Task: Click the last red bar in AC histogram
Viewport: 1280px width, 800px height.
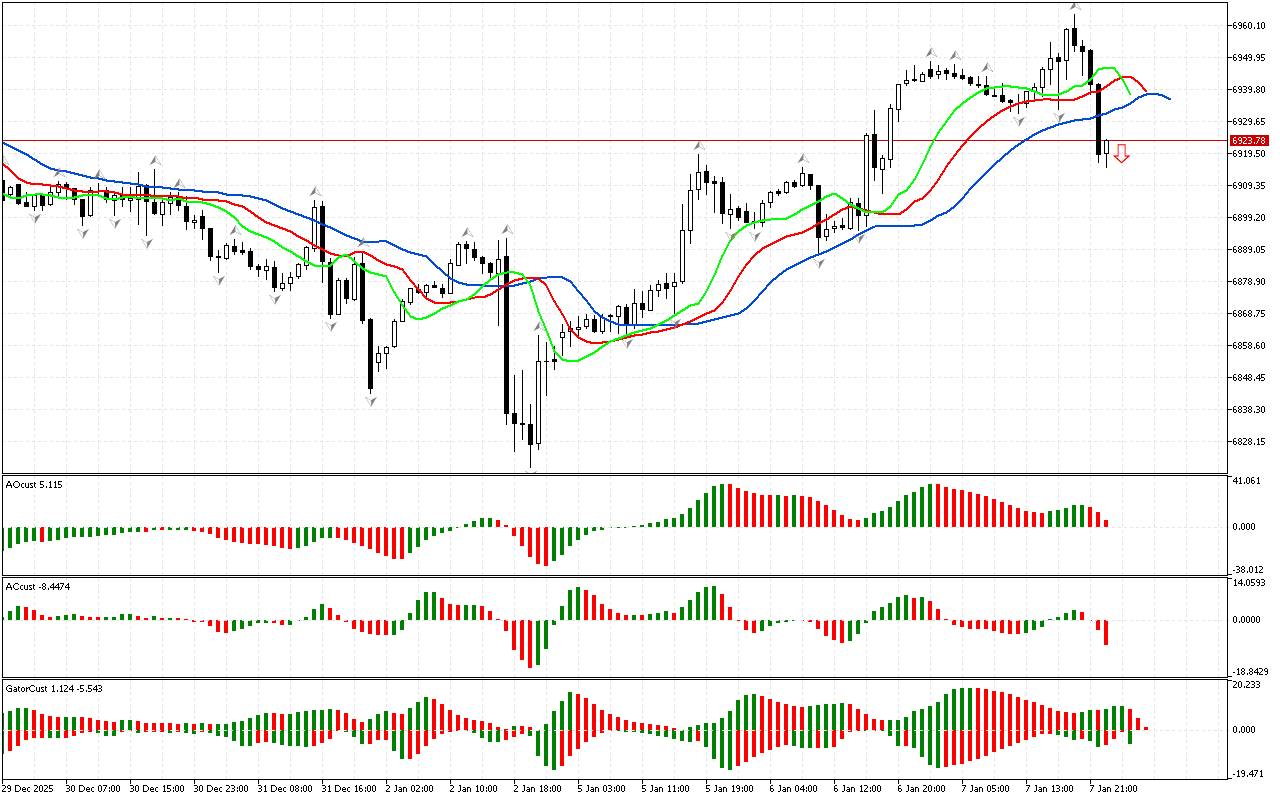Action: click(1106, 632)
